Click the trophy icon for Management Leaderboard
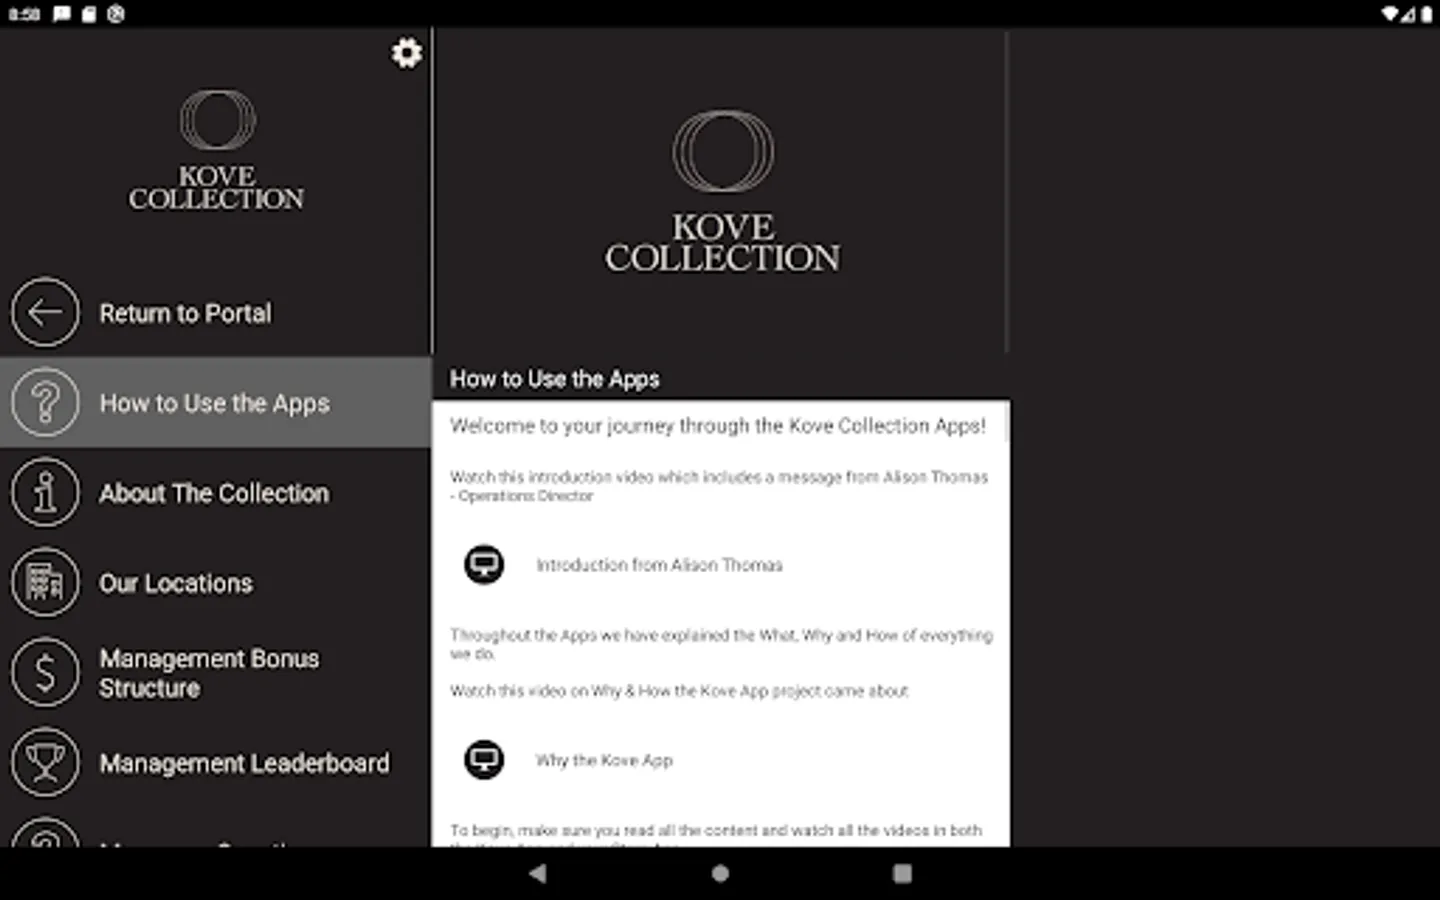The height and width of the screenshot is (900, 1440). pyautogui.click(x=45, y=762)
